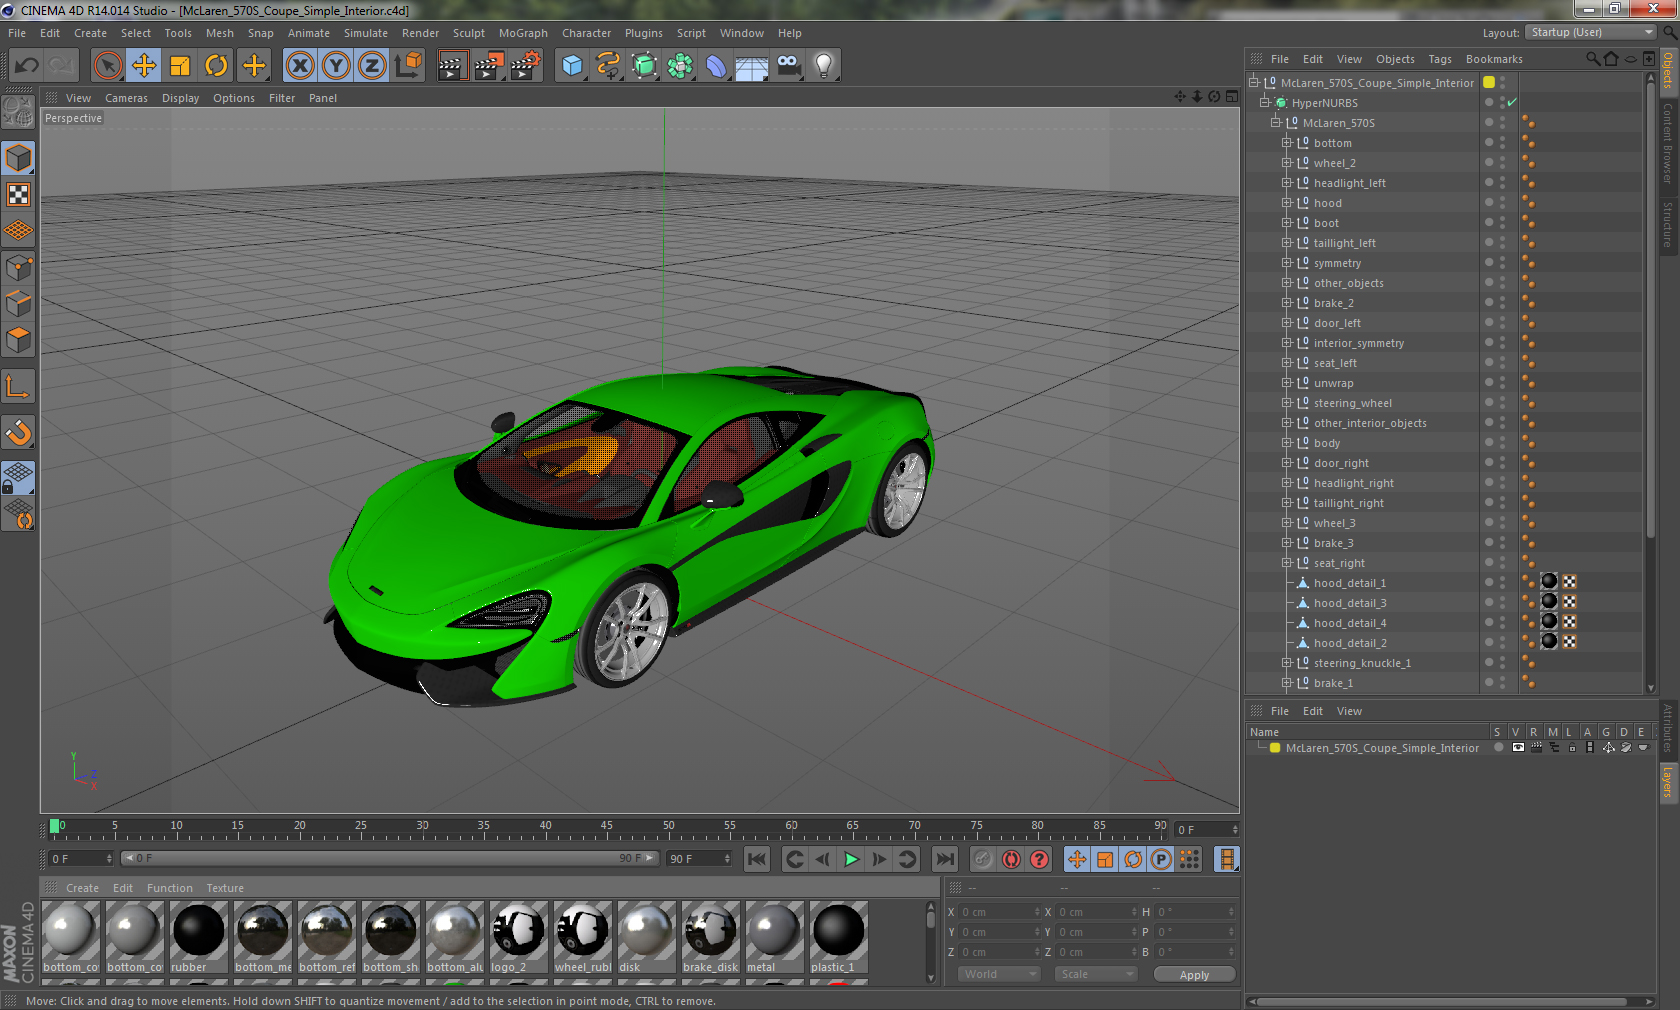This screenshot has width=1680, height=1010.
Task: Toggle editor visibility dot for body
Action: [1502, 440]
